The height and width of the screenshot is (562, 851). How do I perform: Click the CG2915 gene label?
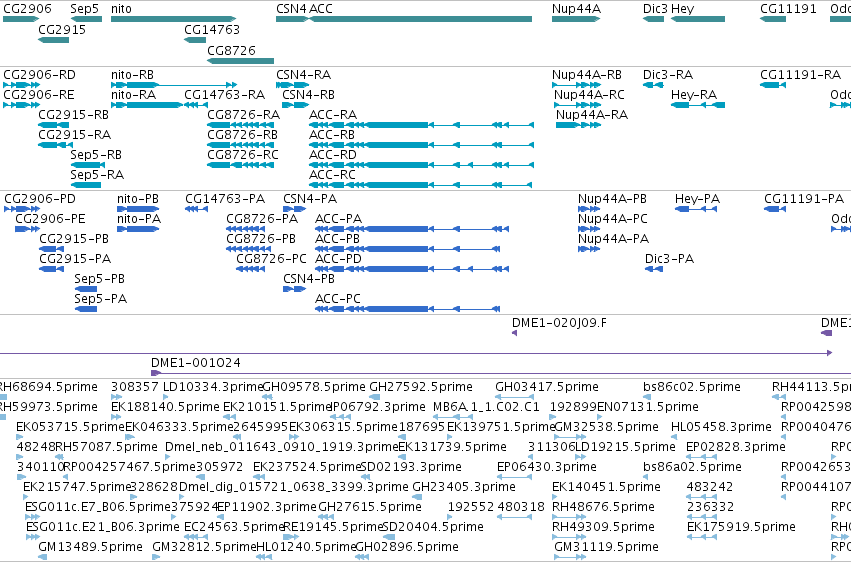pos(62,29)
